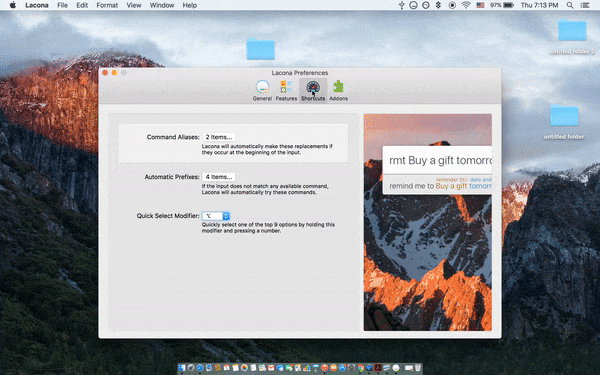This screenshot has width=600, height=375.
Task: Open the Addons puzzle-piece tab
Action: click(x=338, y=91)
